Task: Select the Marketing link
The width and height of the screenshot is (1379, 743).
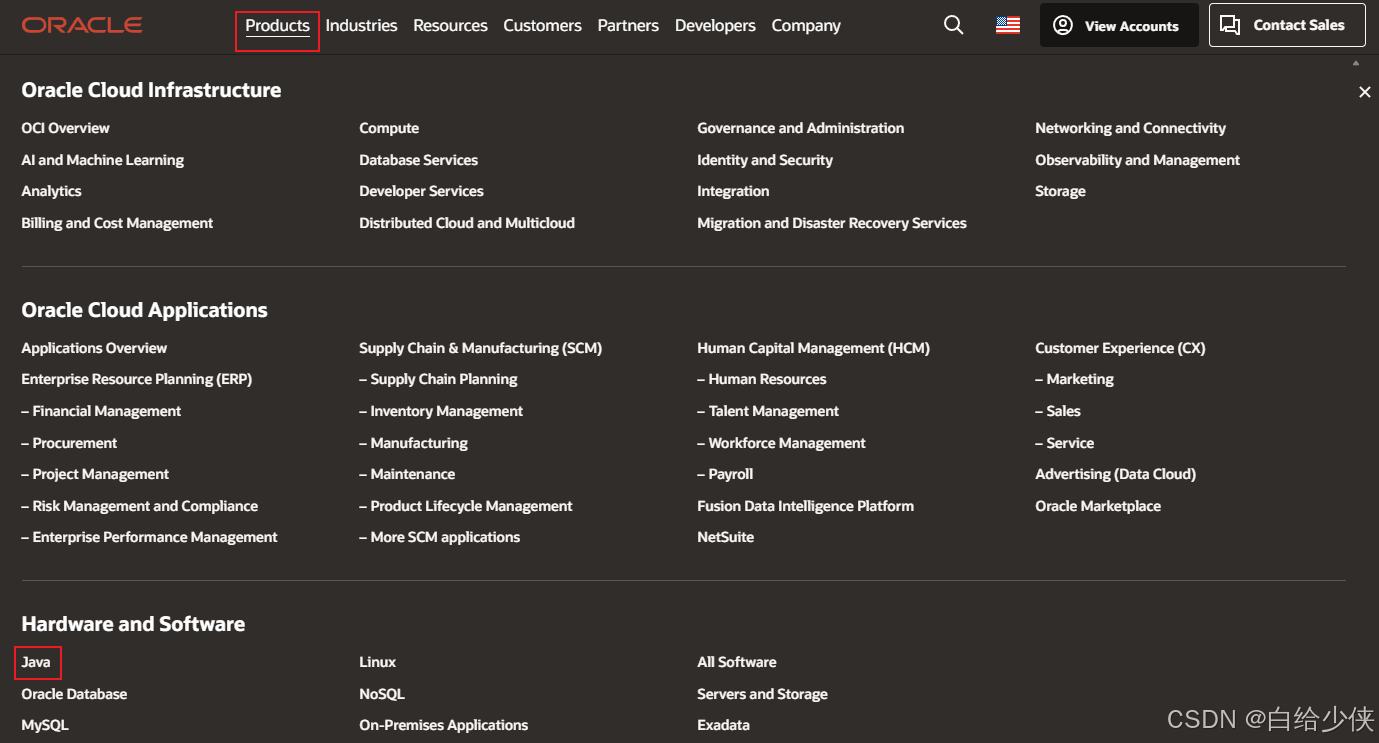Action: point(1074,379)
